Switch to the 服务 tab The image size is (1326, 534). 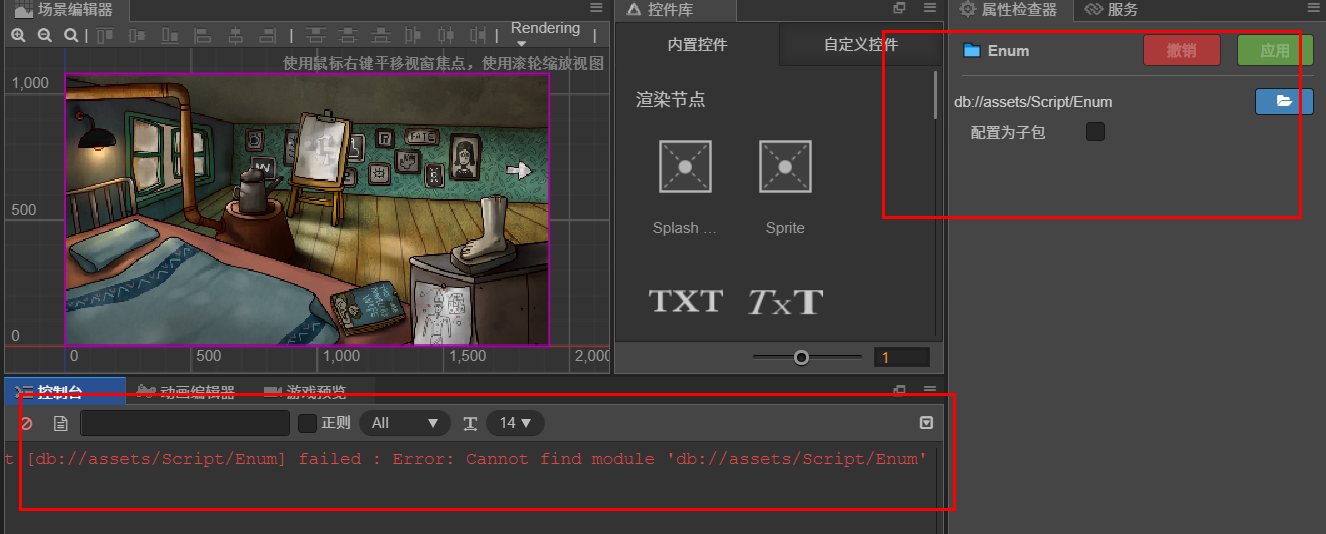pyautogui.click(x=1111, y=10)
